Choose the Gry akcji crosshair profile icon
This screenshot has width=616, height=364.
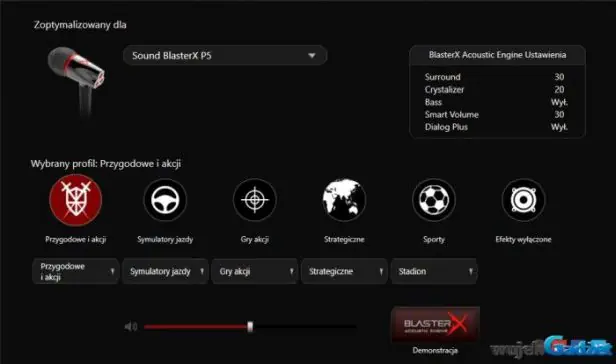point(255,200)
